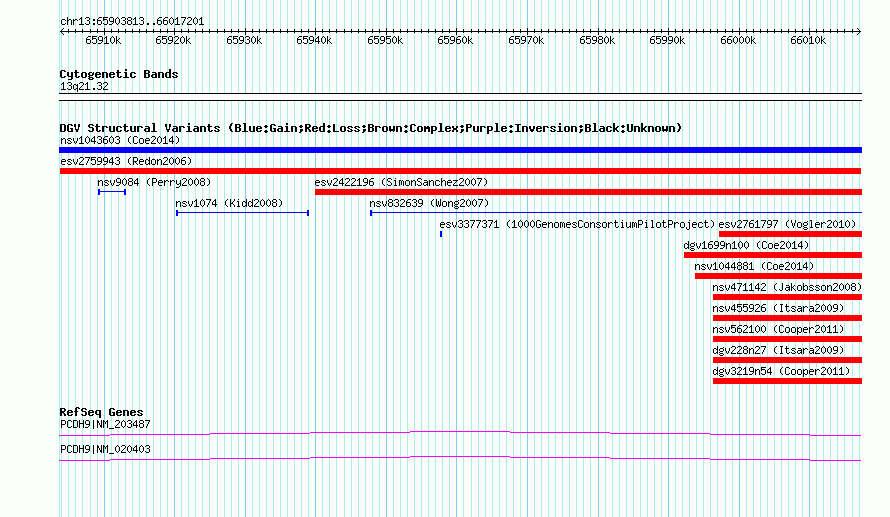Screen dimensions: 890x517
Task: Click the 66000k ruler tick label
Action: 738,41
